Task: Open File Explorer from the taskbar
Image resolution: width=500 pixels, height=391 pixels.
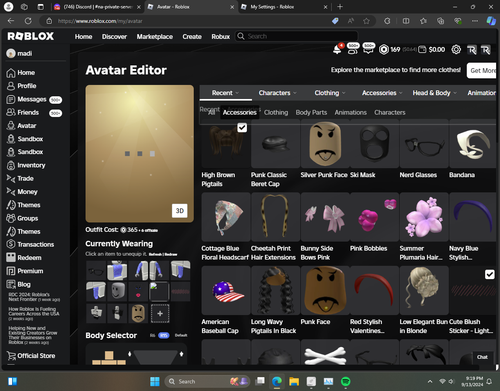Action: [x=294, y=381]
